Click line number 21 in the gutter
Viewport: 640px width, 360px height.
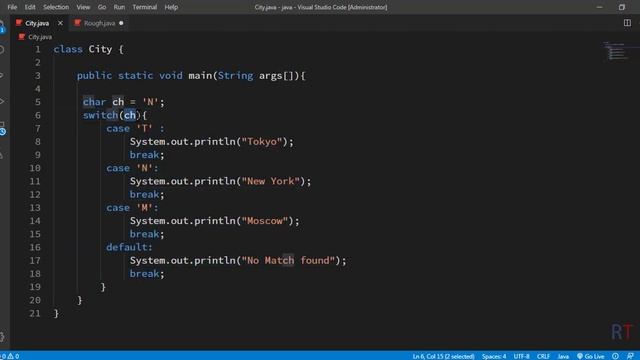pos(35,313)
